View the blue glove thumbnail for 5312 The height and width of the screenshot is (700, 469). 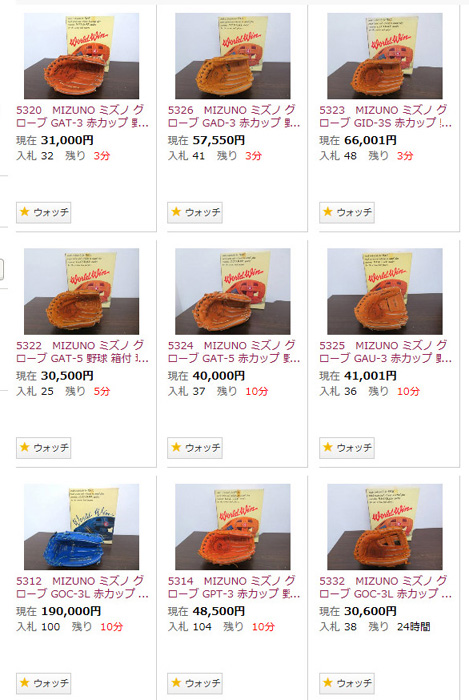[x=82, y=527]
